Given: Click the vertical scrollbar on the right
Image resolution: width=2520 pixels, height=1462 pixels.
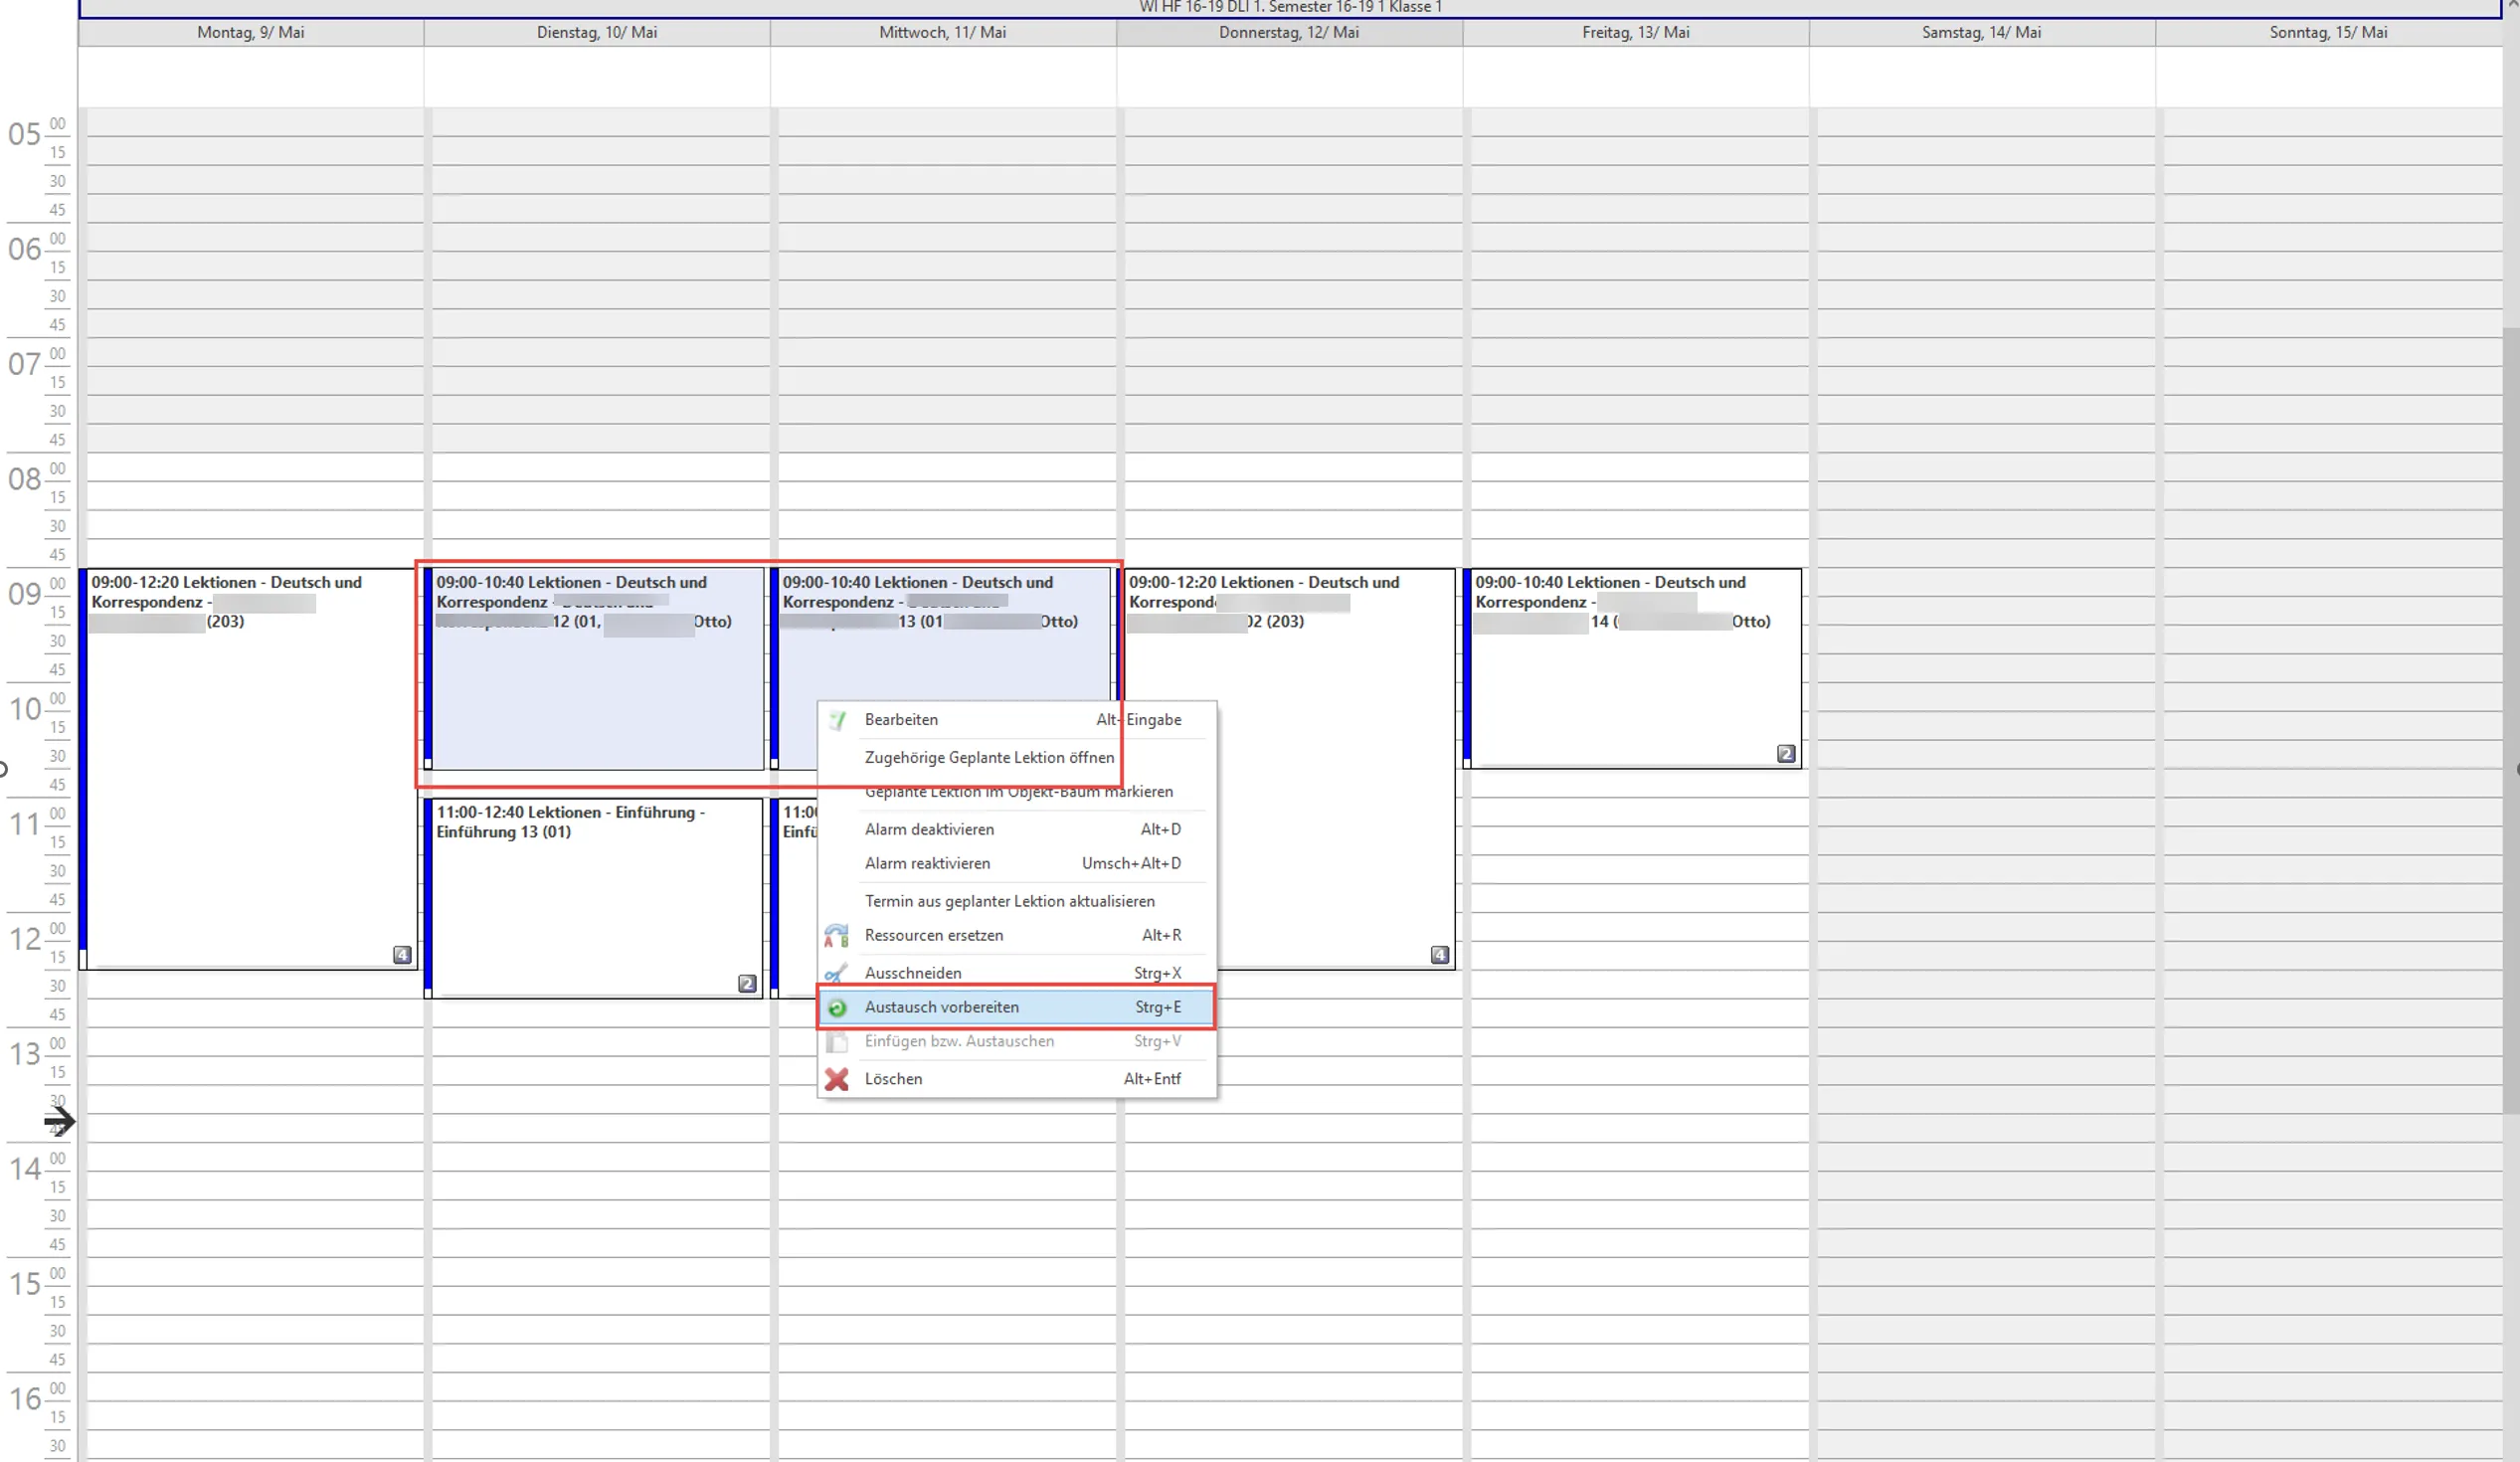Looking at the screenshot, I should pos(2511,720).
